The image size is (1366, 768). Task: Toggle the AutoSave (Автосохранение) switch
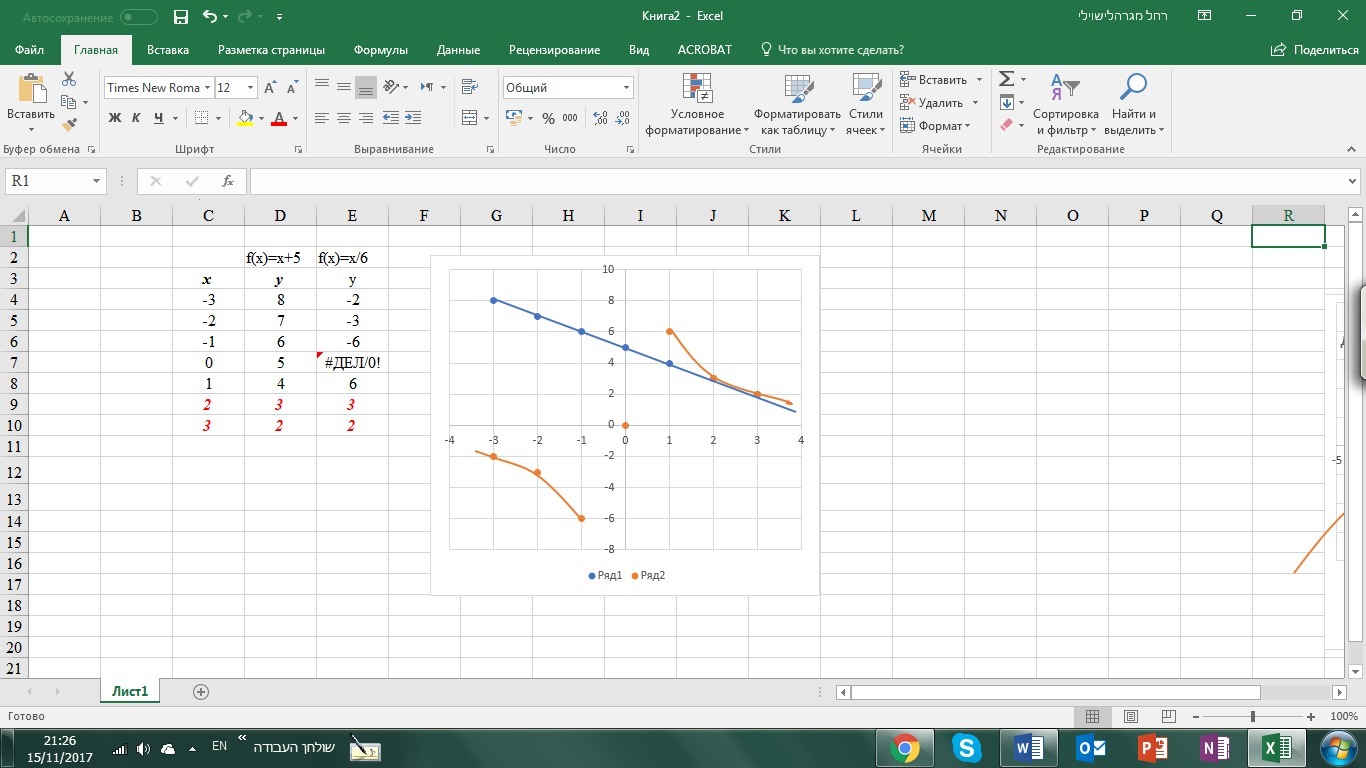point(139,17)
